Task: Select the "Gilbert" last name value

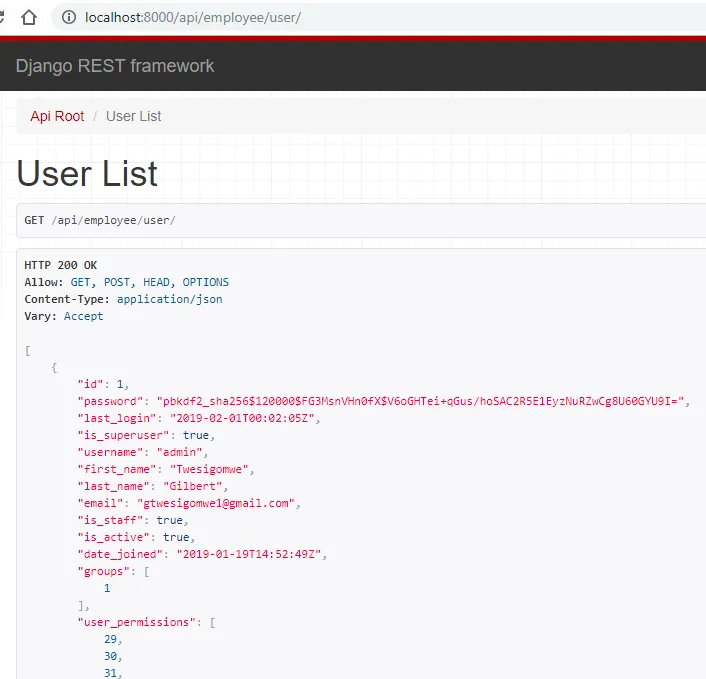Action: 192,486
